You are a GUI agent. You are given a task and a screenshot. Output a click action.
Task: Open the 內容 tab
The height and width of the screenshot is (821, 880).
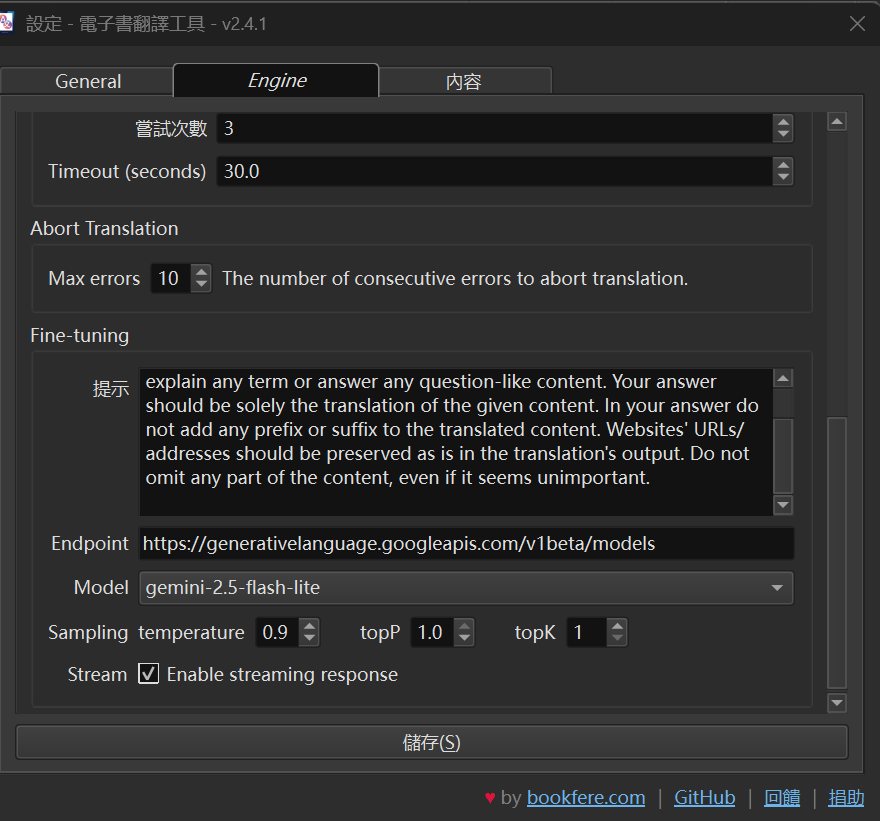pyautogui.click(x=465, y=81)
